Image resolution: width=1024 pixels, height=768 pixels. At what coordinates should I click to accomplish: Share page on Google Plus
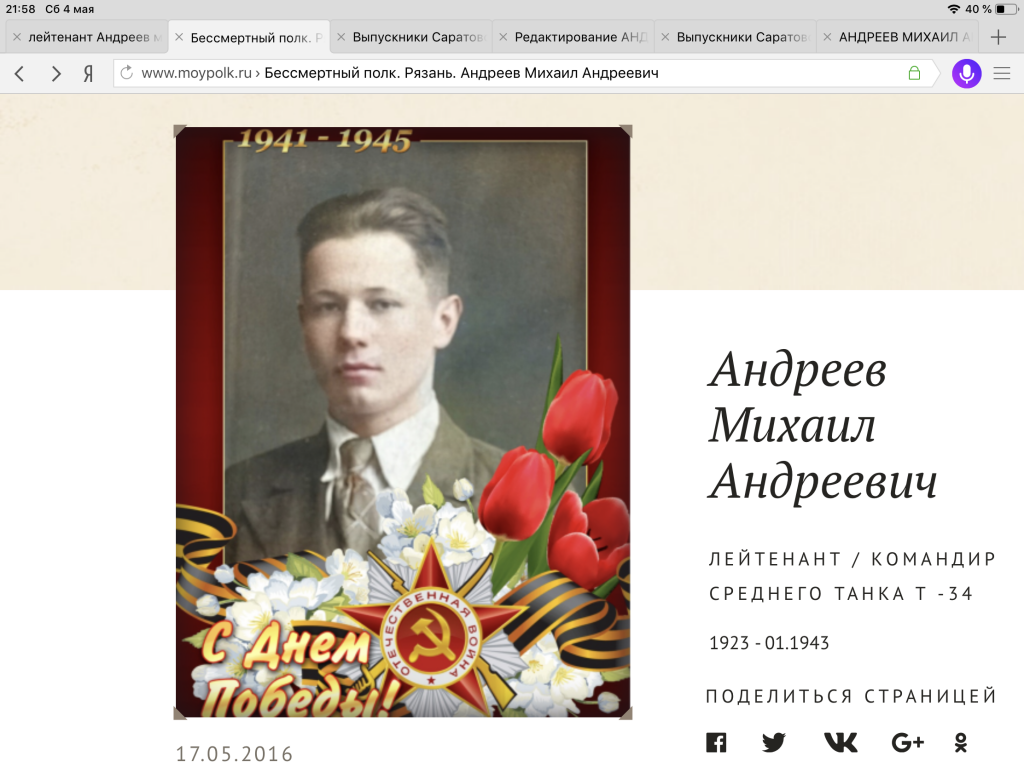908,743
